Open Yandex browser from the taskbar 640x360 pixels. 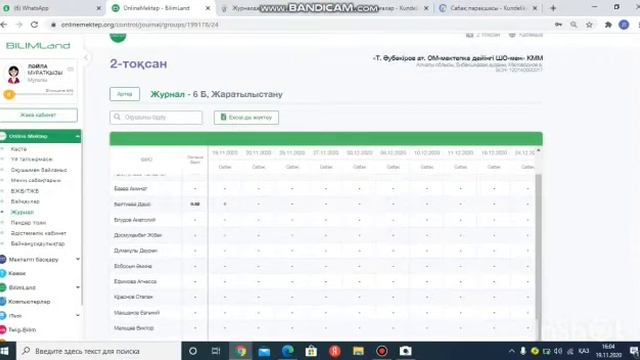(x=335, y=351)
